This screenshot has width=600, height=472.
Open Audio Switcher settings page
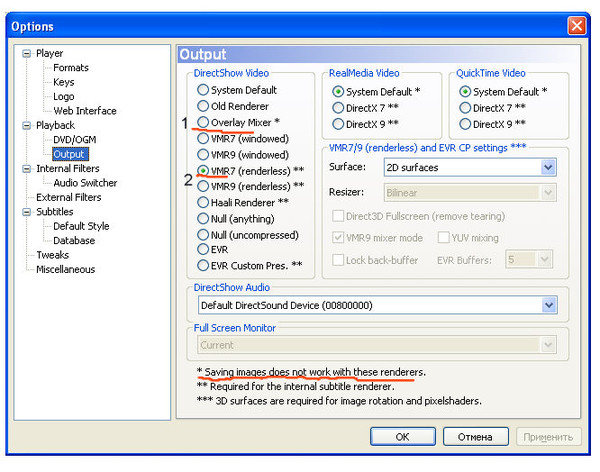click(85, 183)
